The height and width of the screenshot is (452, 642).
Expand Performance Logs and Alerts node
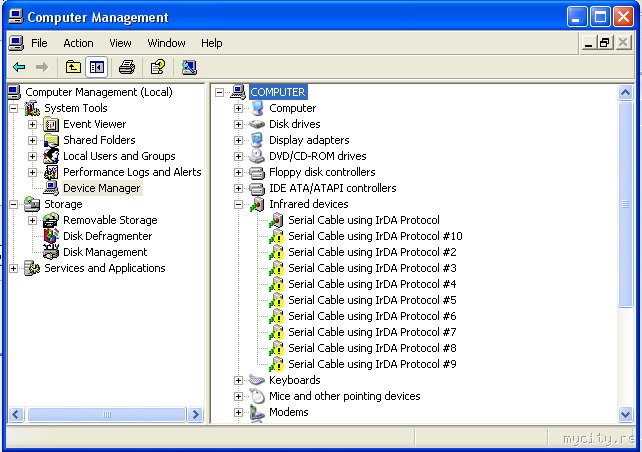[x=32, y=172]
